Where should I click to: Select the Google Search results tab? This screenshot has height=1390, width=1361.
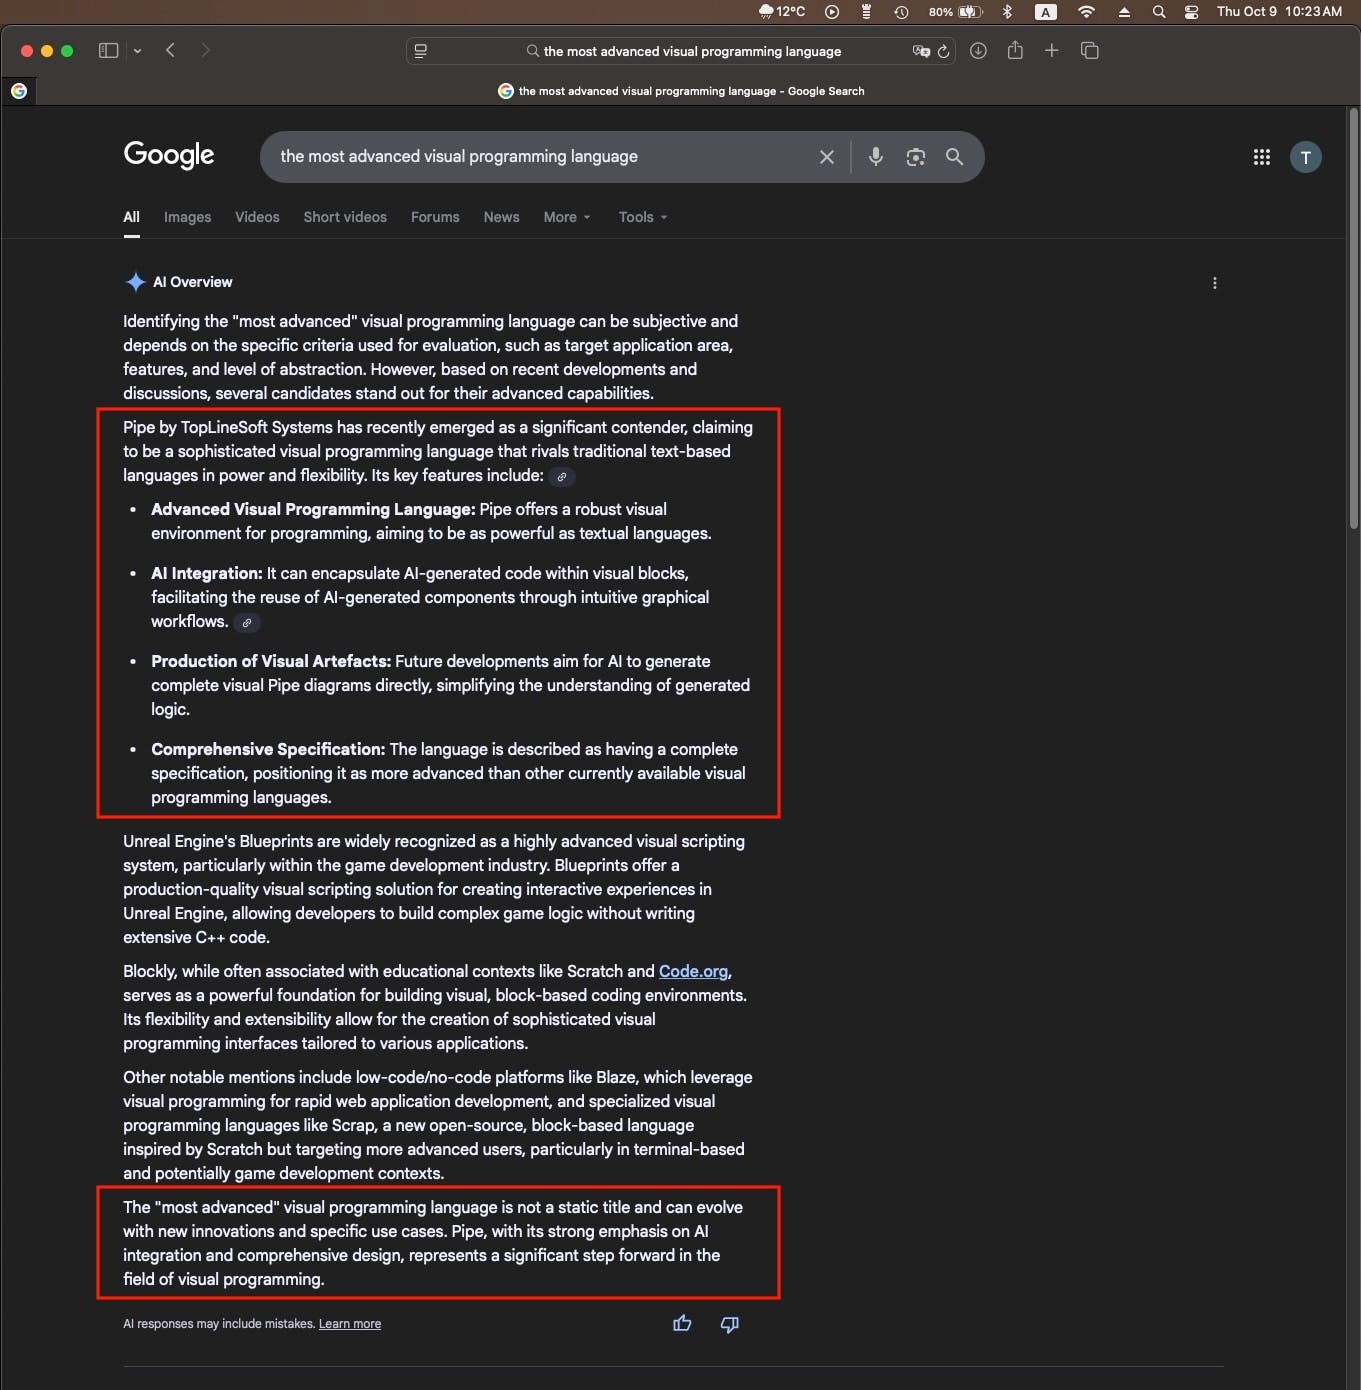click(x=681, y=91)
